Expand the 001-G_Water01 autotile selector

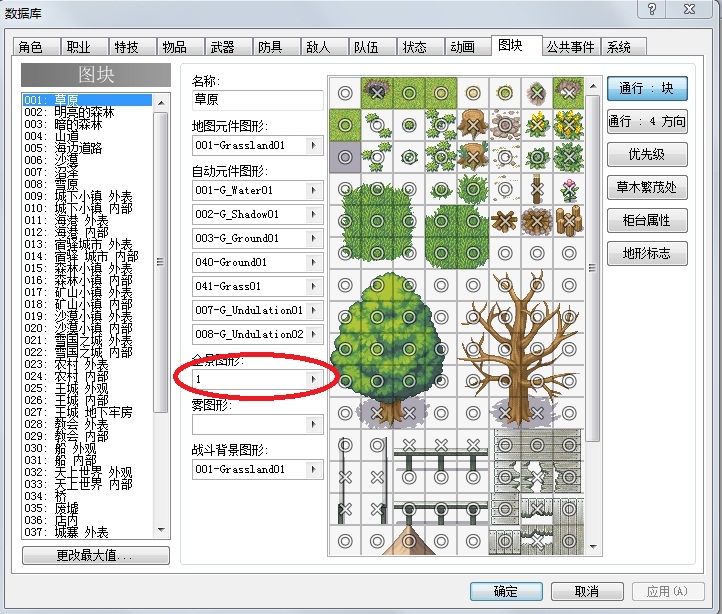pos(314,190)
